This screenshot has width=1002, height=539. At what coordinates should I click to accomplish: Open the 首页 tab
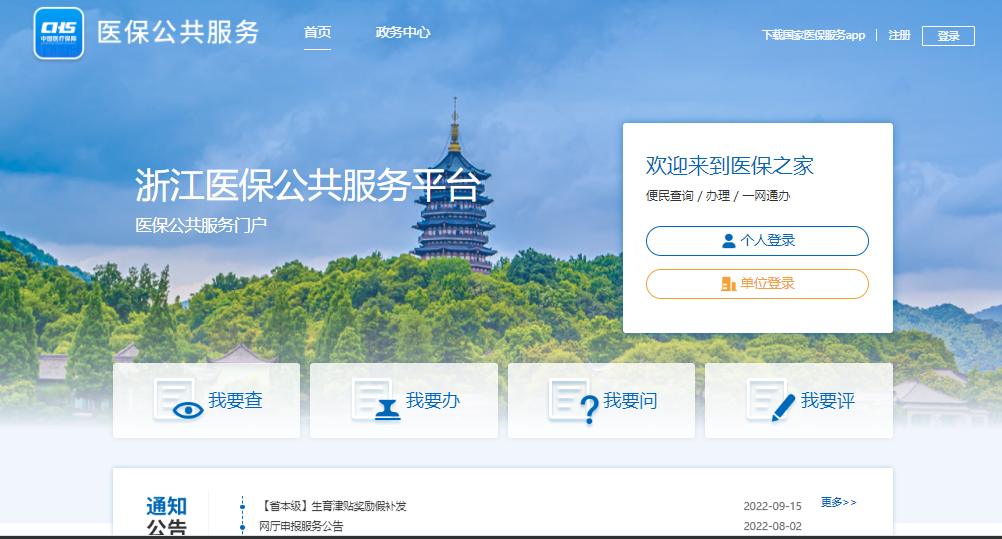pos(317,32)
